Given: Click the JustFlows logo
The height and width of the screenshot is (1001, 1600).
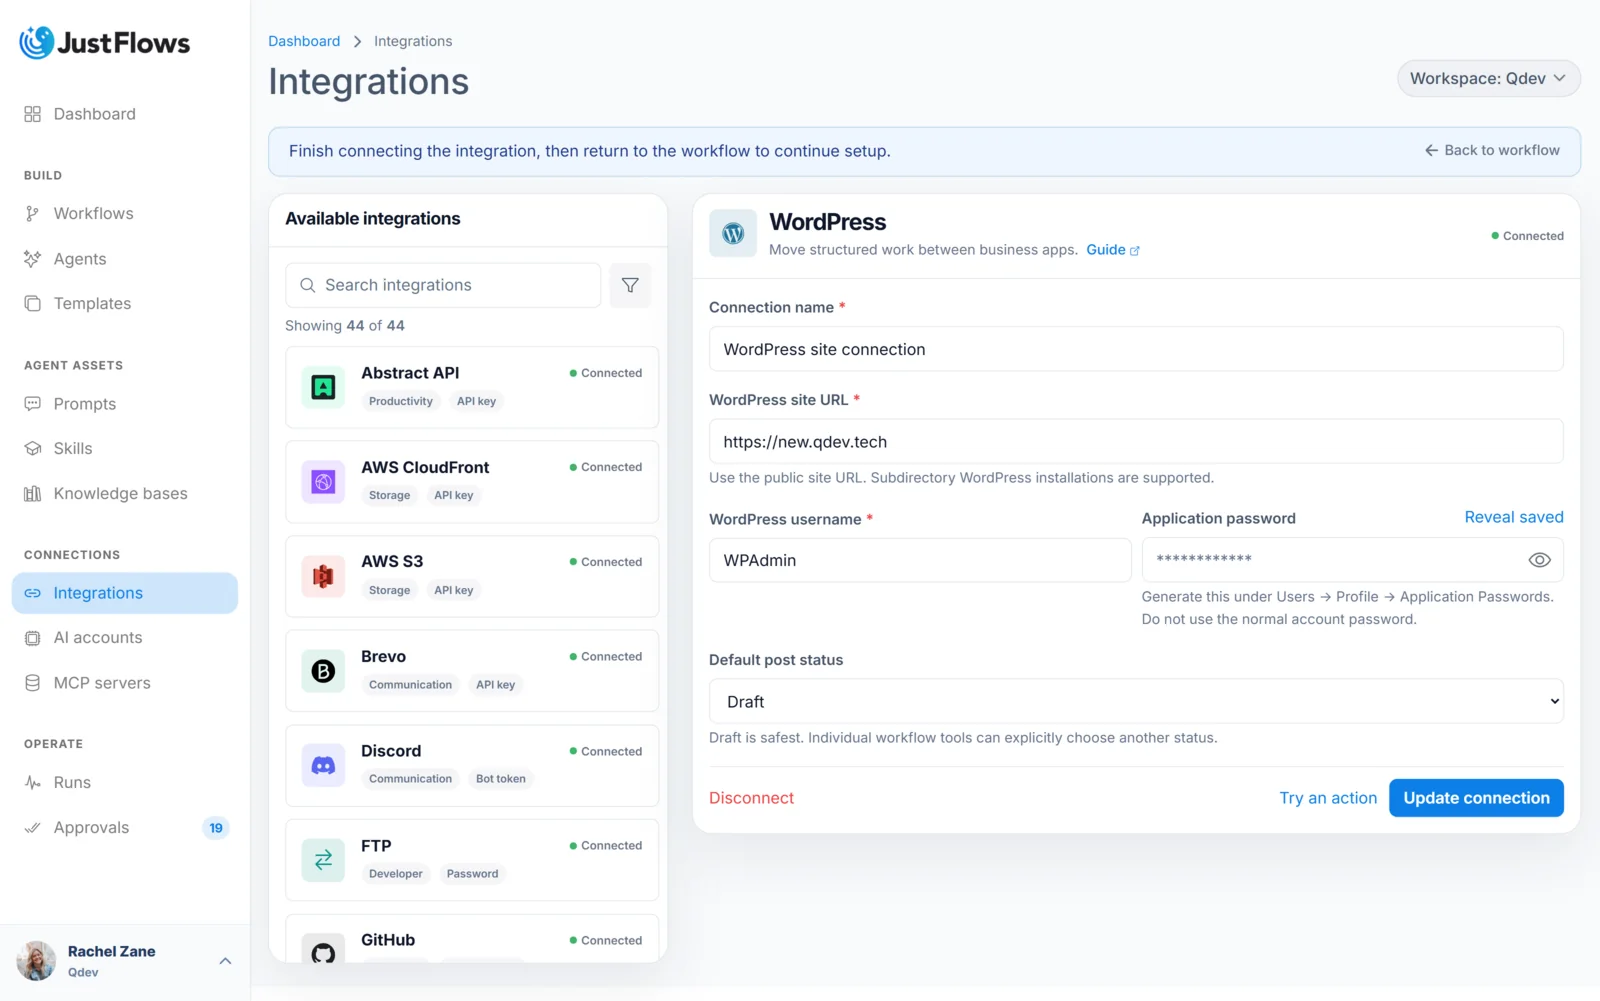Looking at the screenshot, I should pos(104,43).
